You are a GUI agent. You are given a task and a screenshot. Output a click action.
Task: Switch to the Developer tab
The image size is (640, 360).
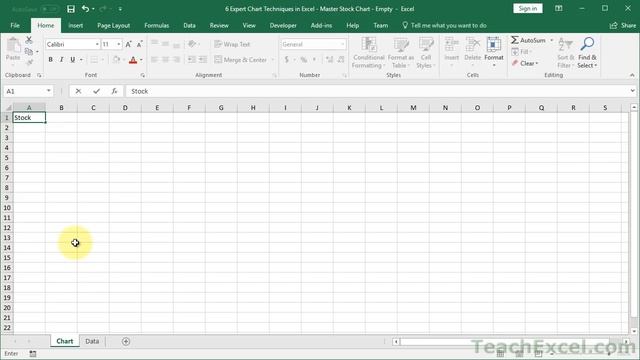click(x=283, y=25)
